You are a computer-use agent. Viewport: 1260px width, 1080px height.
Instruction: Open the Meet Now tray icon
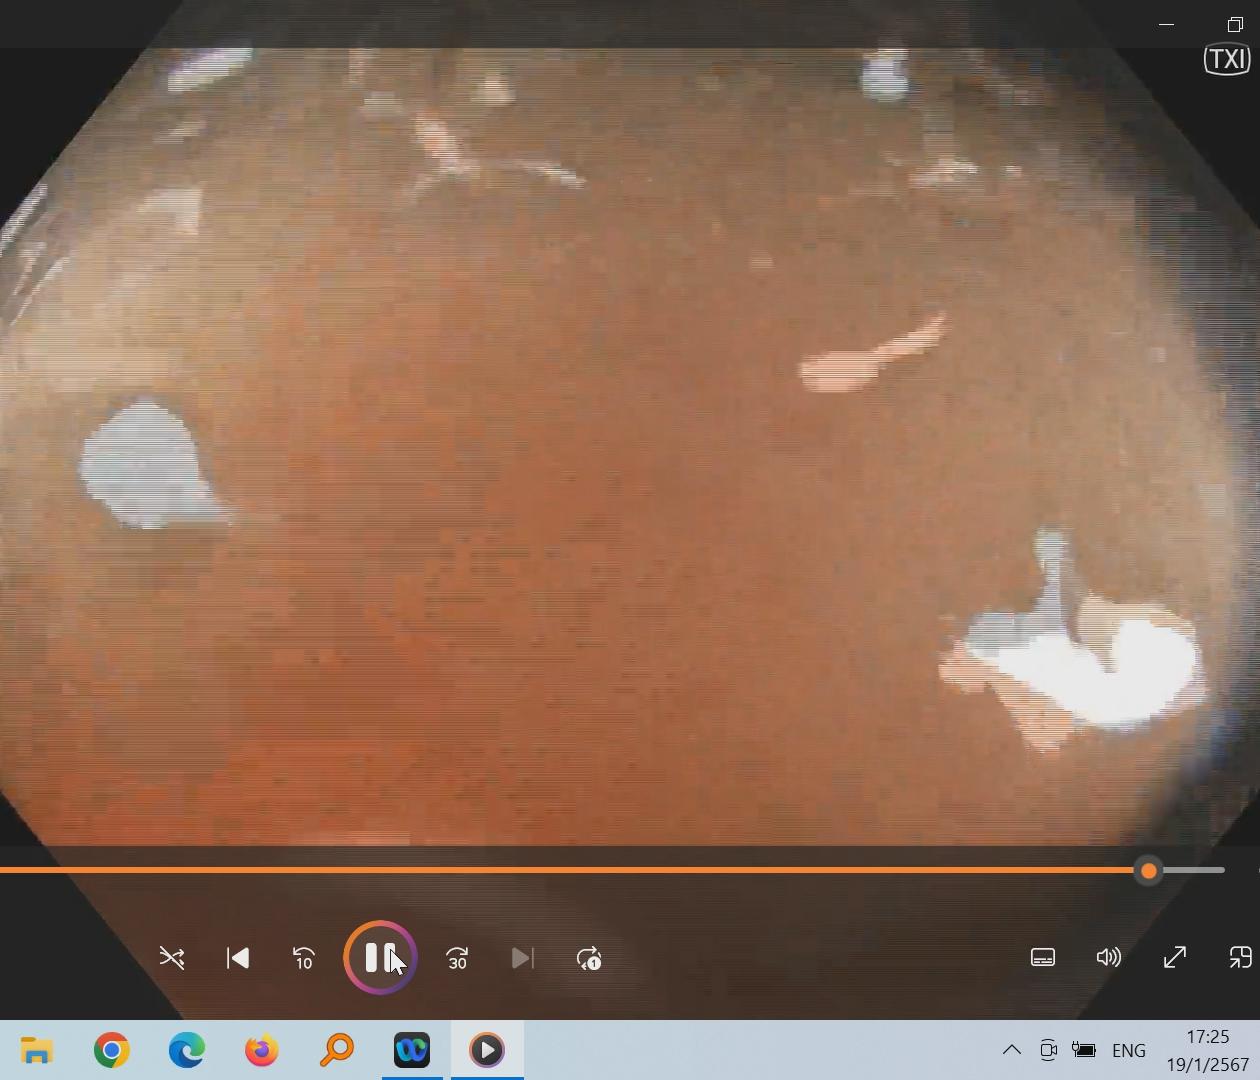click(1048, 1050)
